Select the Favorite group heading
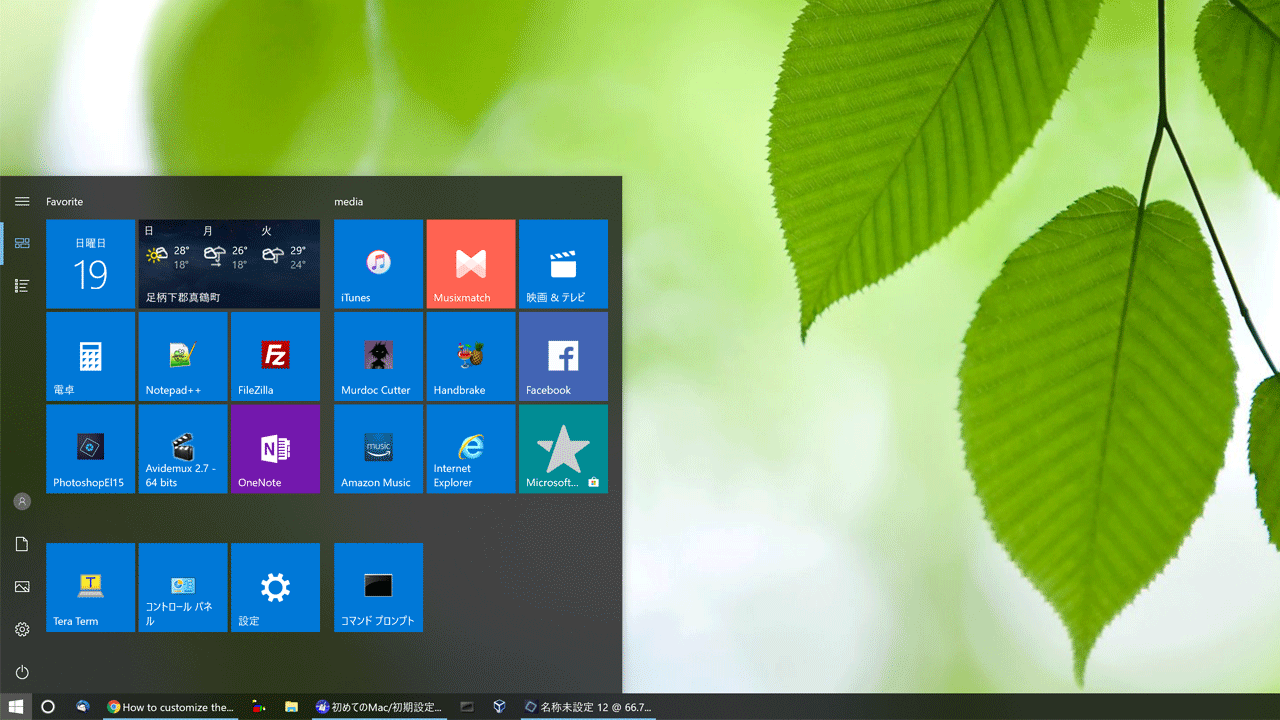 click(64, 202)
